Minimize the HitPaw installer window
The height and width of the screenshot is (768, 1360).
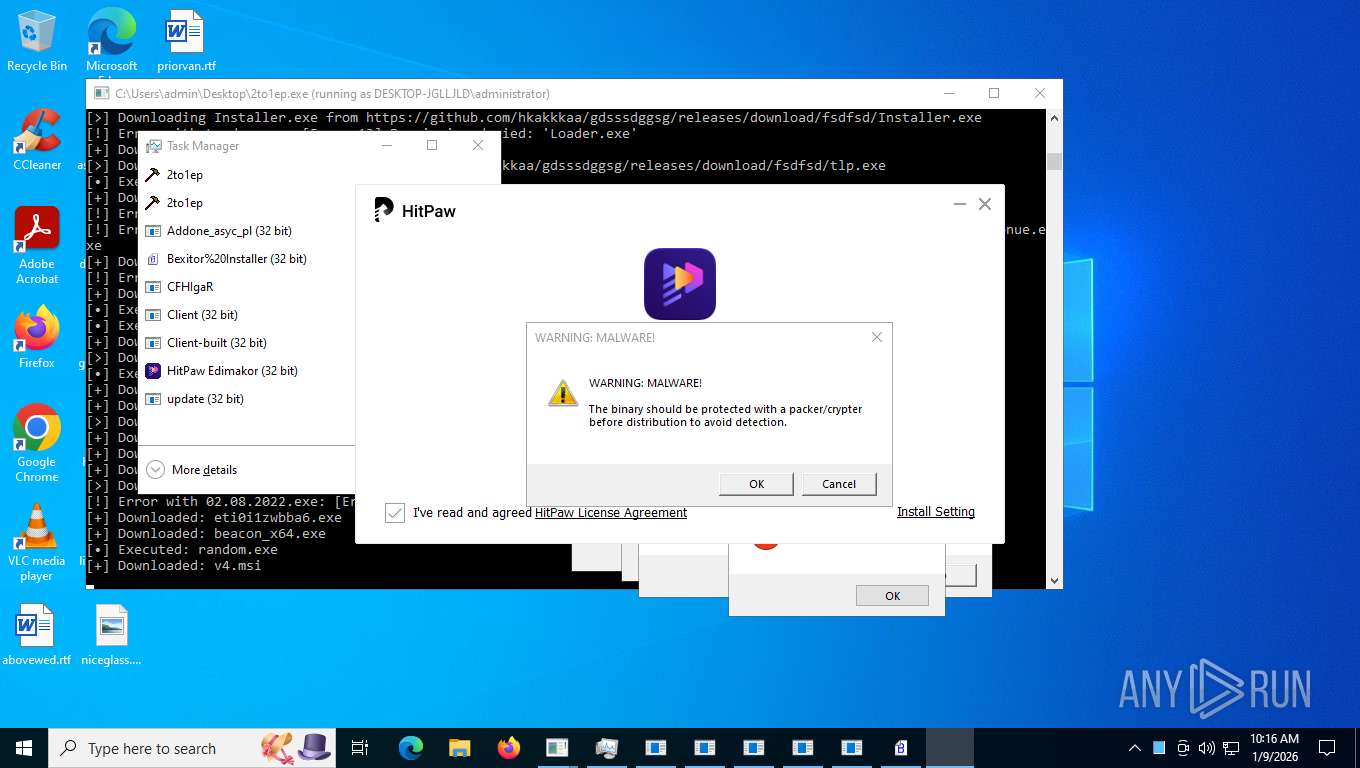960,204
